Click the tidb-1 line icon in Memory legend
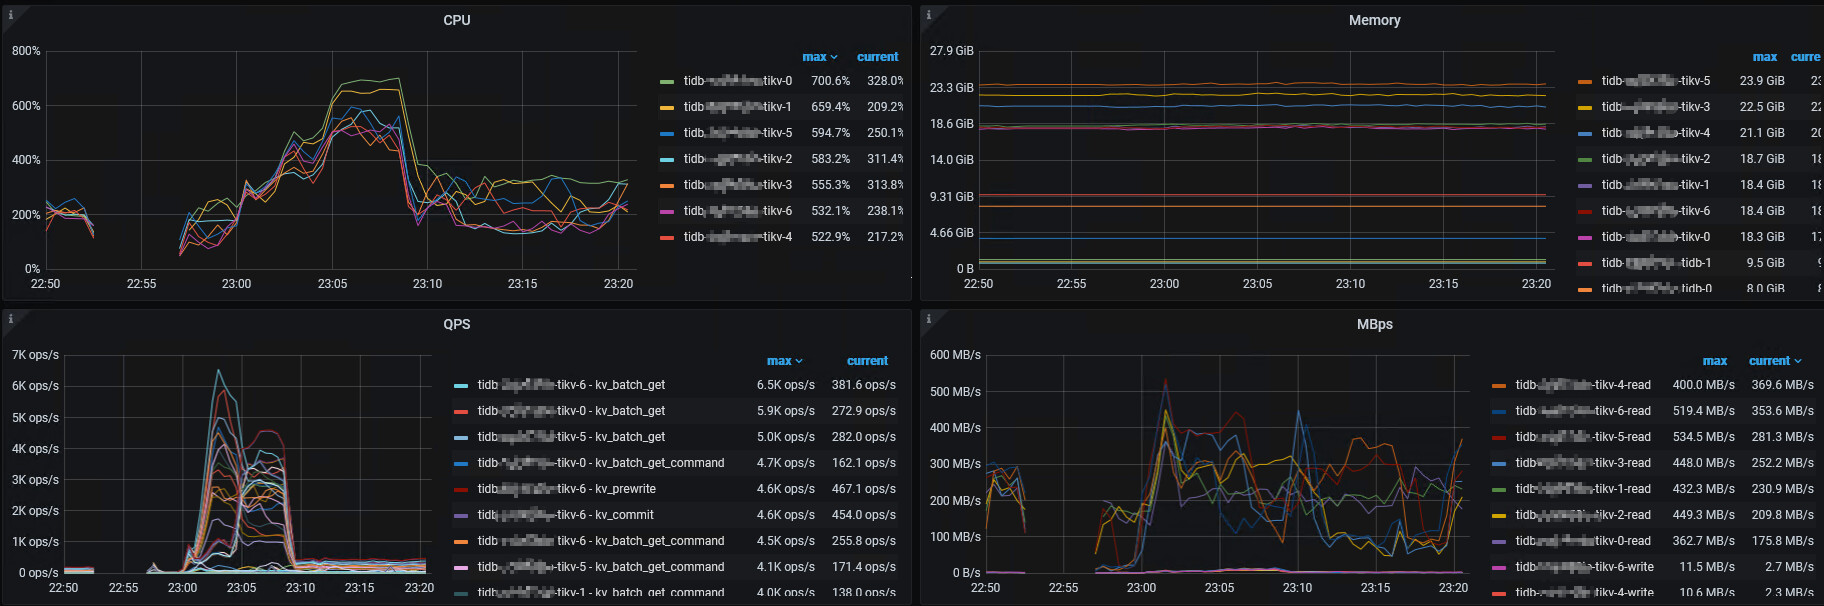Image resolution: width=1824 pixels, height=606 pixels. coord(1584,263)
